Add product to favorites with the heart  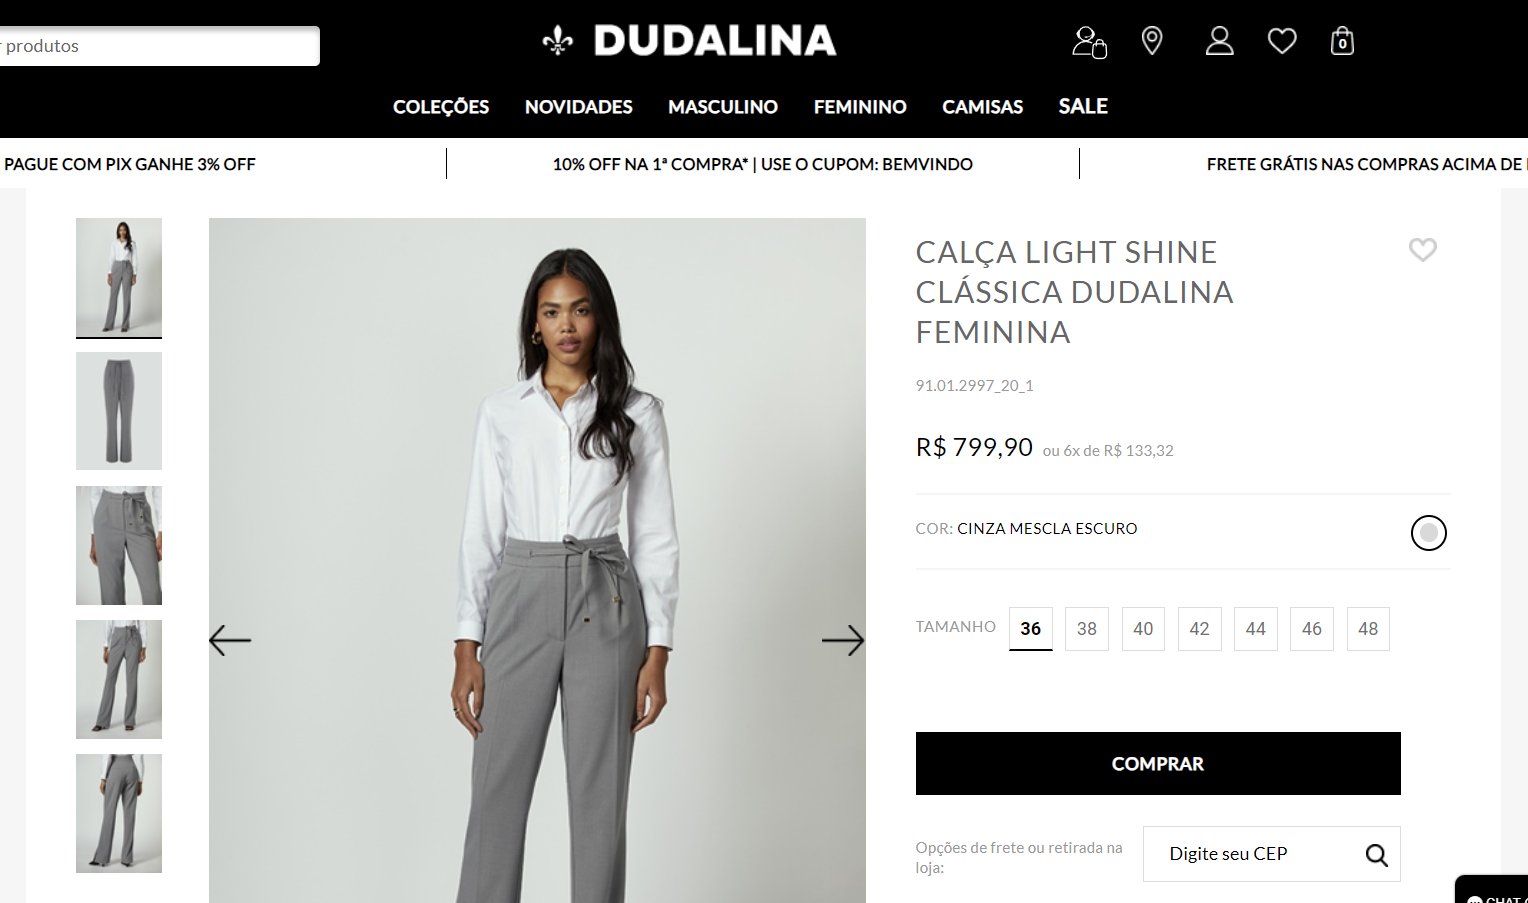[x=1422, y=250]
